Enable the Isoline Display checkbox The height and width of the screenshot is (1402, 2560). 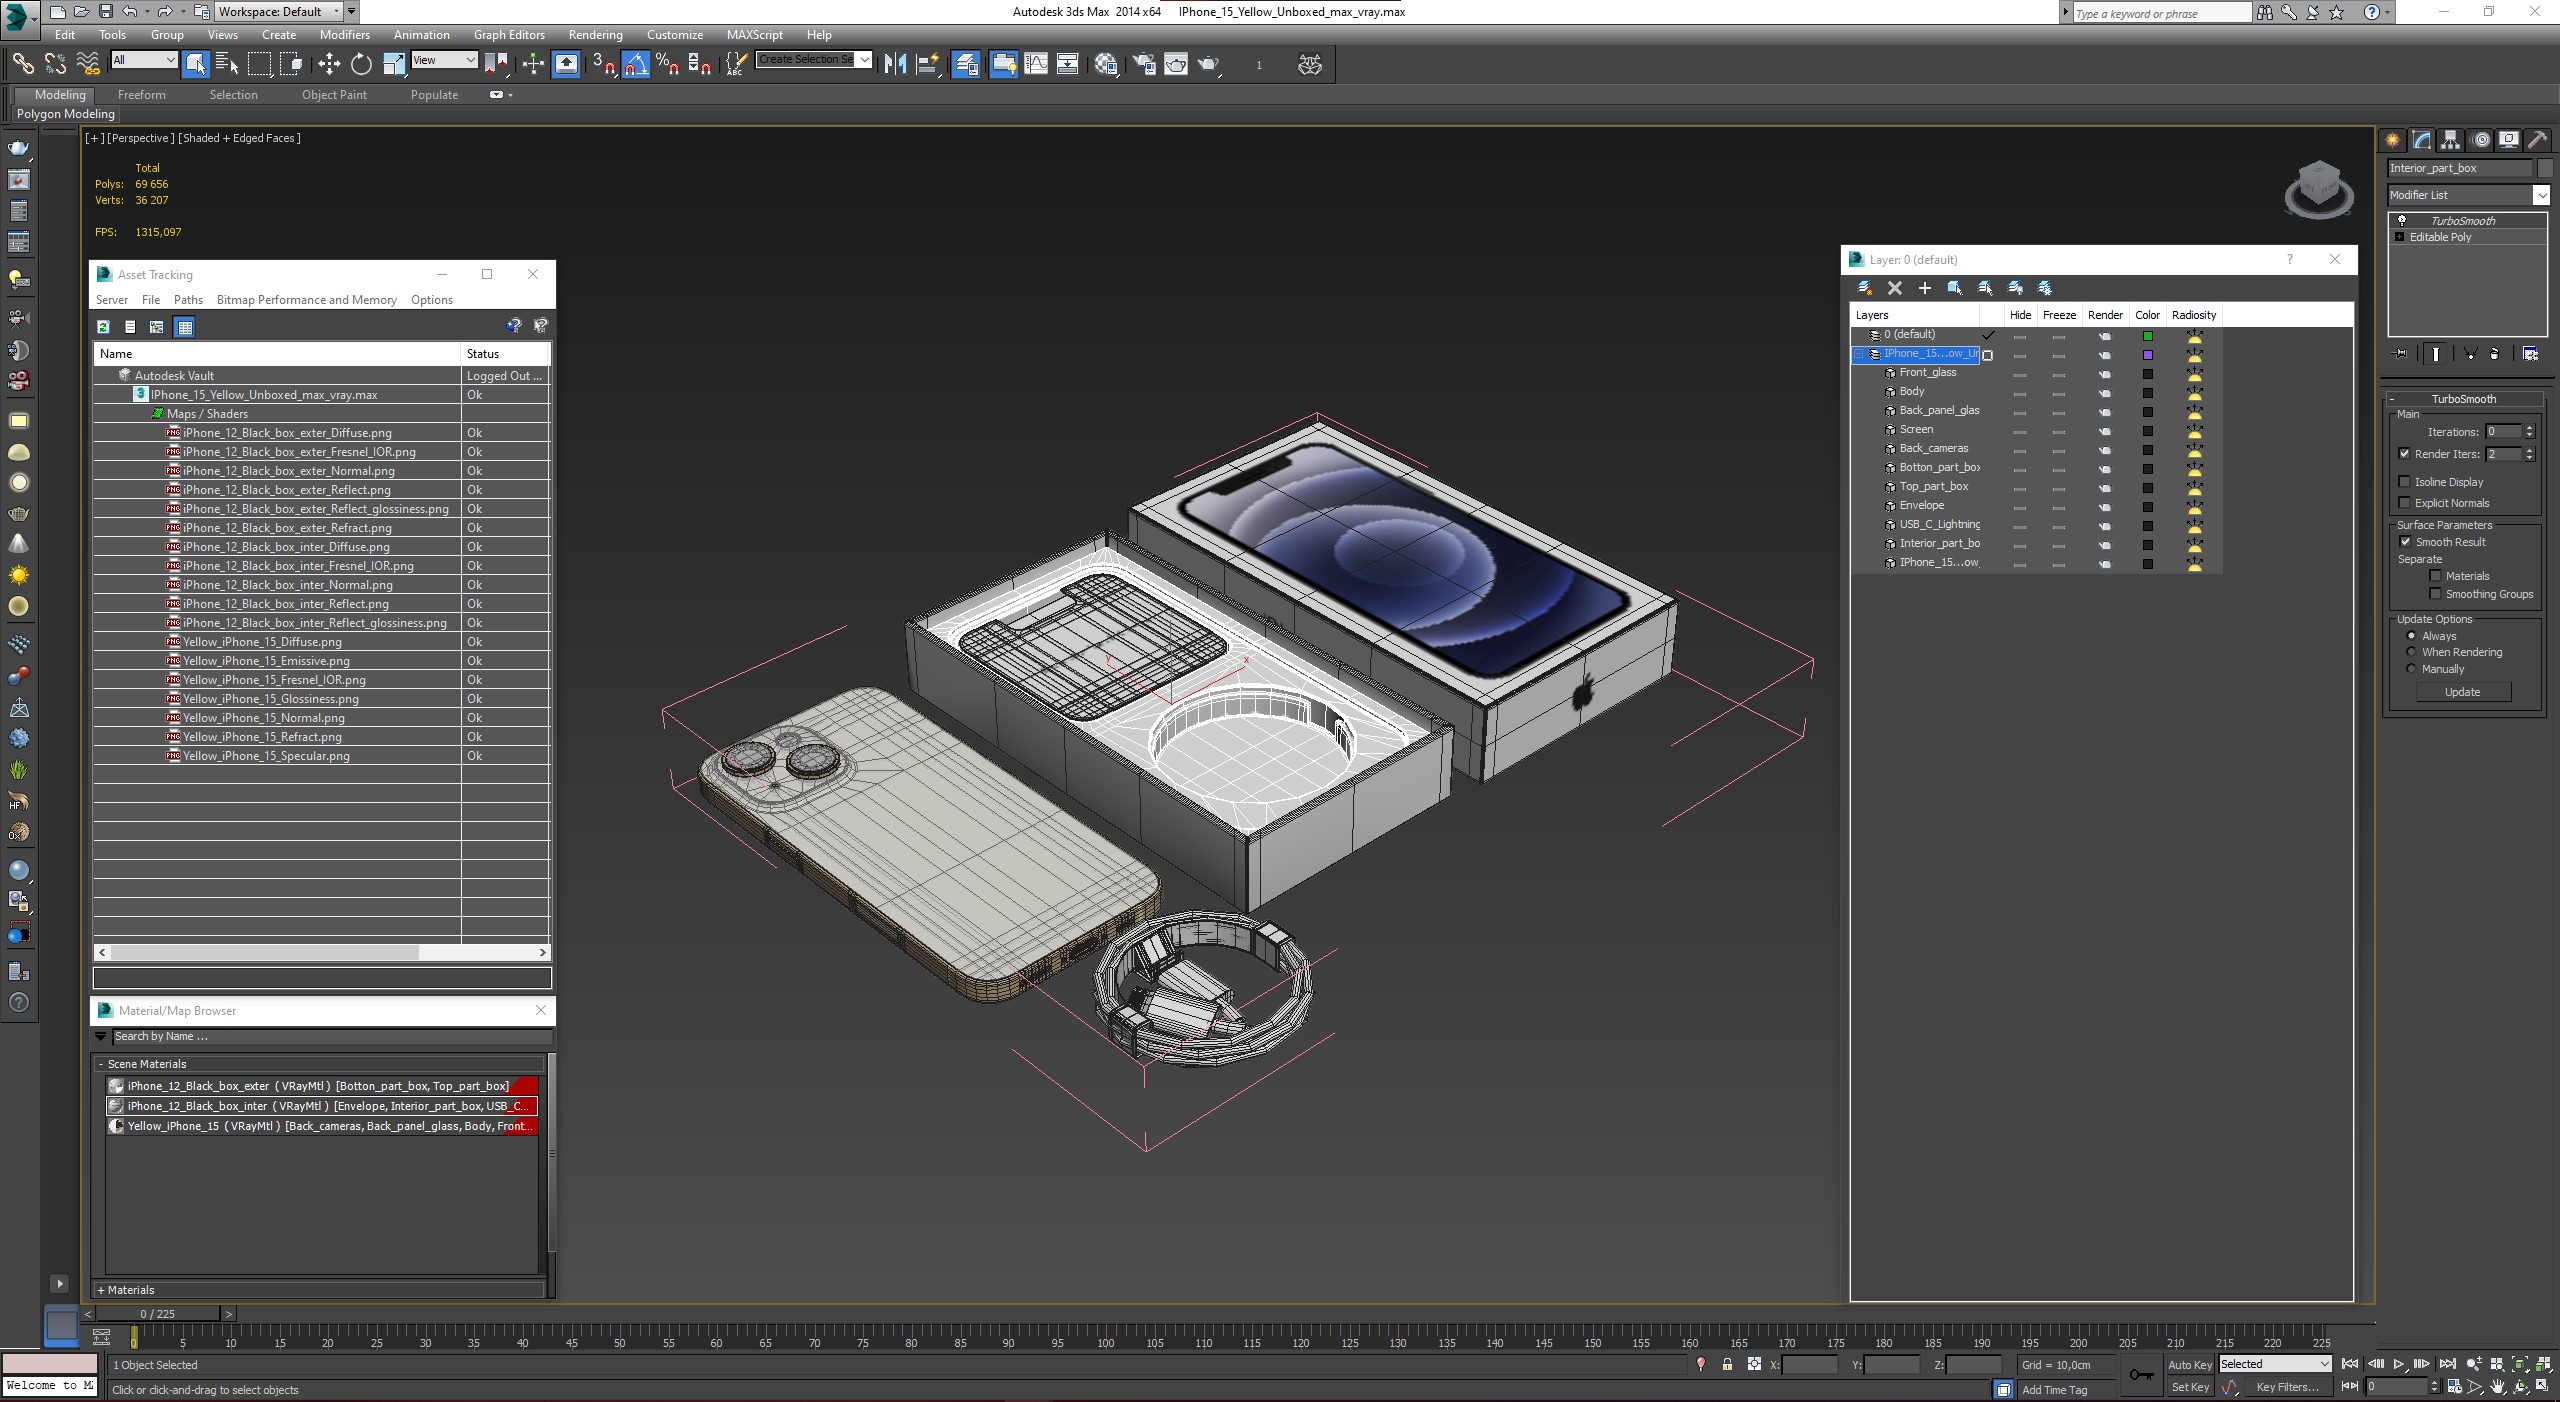[x=2405, y=482]
